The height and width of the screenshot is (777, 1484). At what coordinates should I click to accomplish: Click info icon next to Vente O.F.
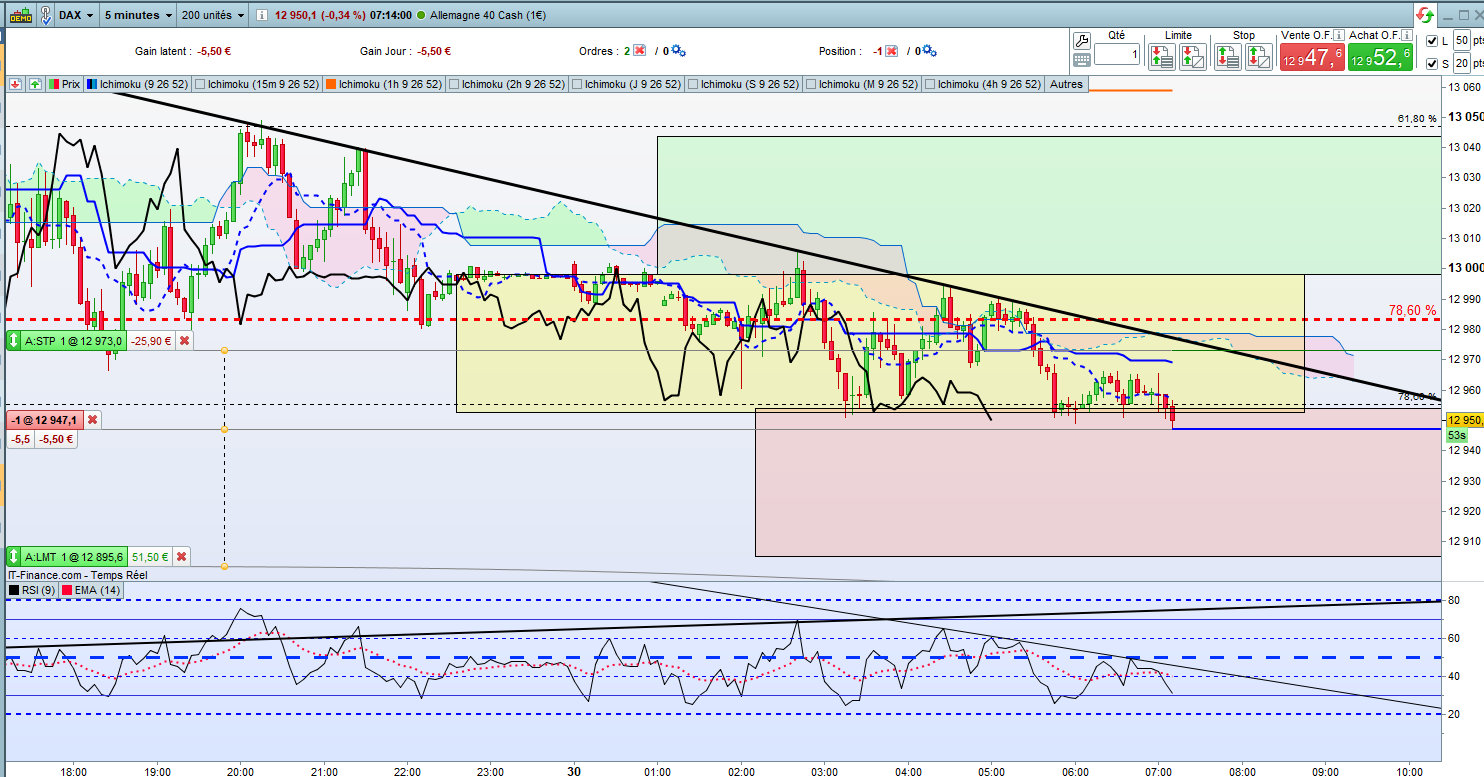pyautogui.click(x=1338, y=35)
